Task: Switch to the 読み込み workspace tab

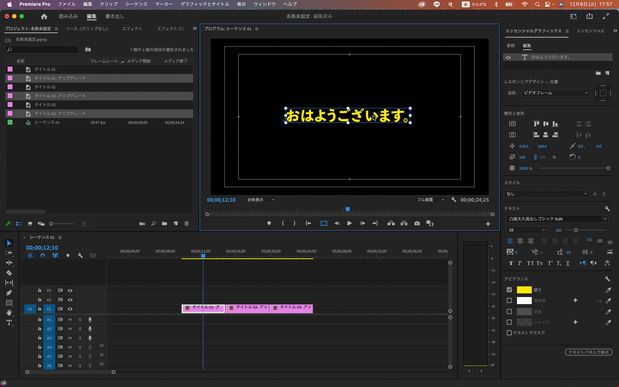Action: (x=68, y=16)
